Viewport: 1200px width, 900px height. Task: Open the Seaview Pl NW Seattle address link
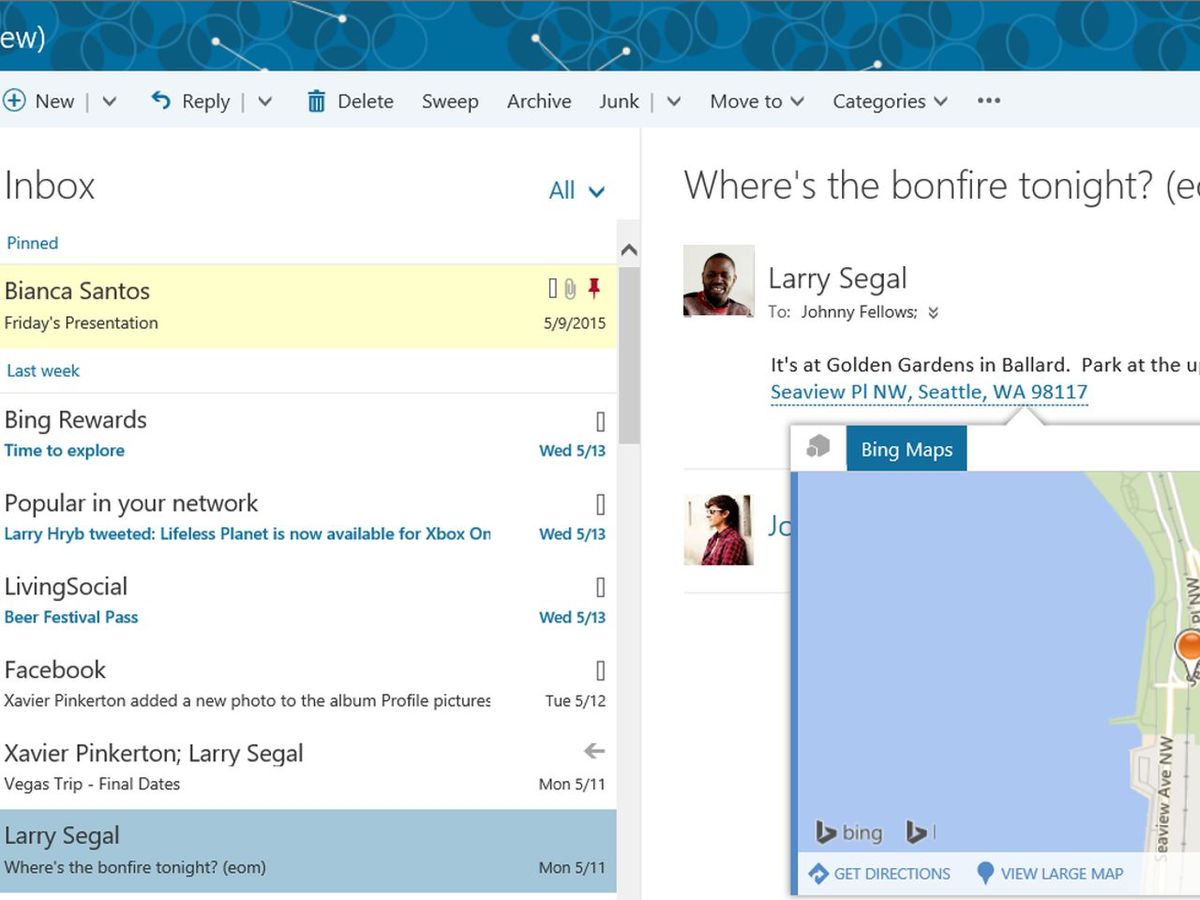(x=928, y=391)
